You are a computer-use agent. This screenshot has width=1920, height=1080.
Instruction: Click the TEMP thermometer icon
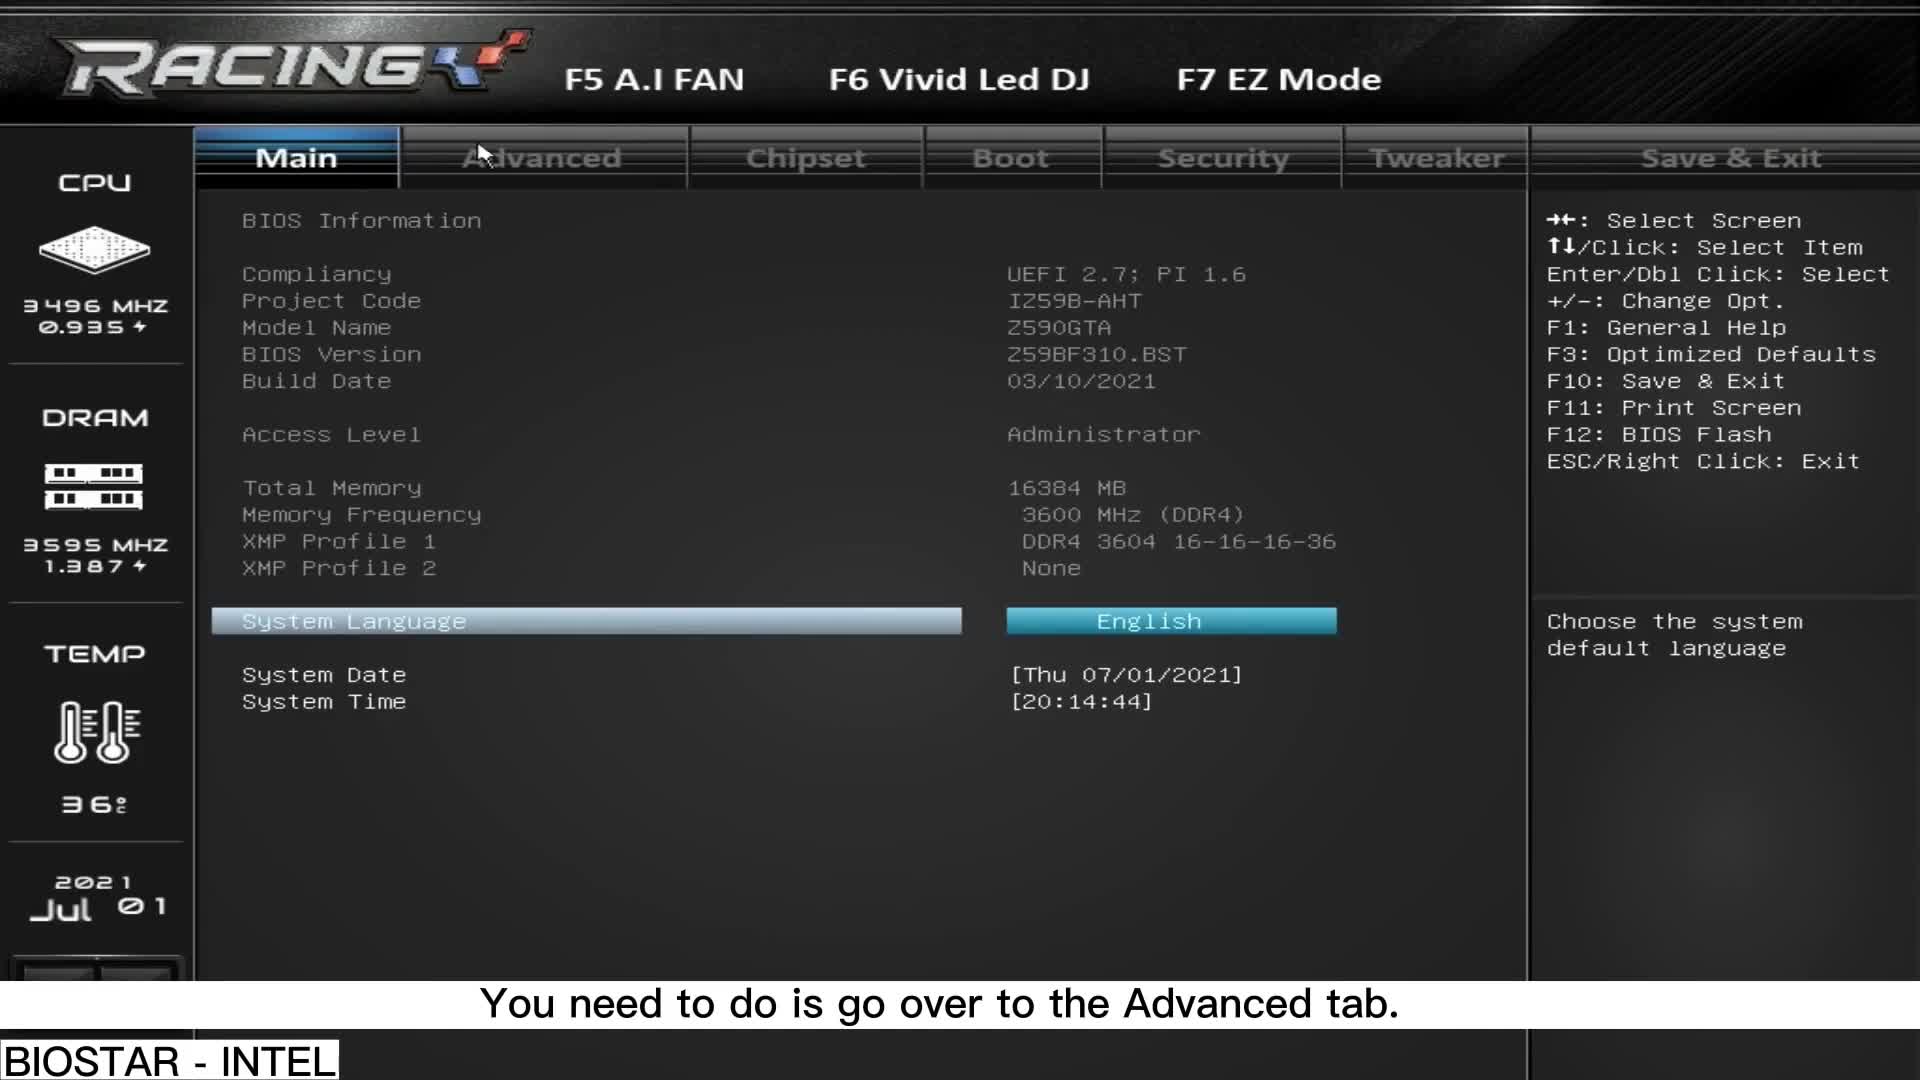pyautogui.click(x=92, y=733)
